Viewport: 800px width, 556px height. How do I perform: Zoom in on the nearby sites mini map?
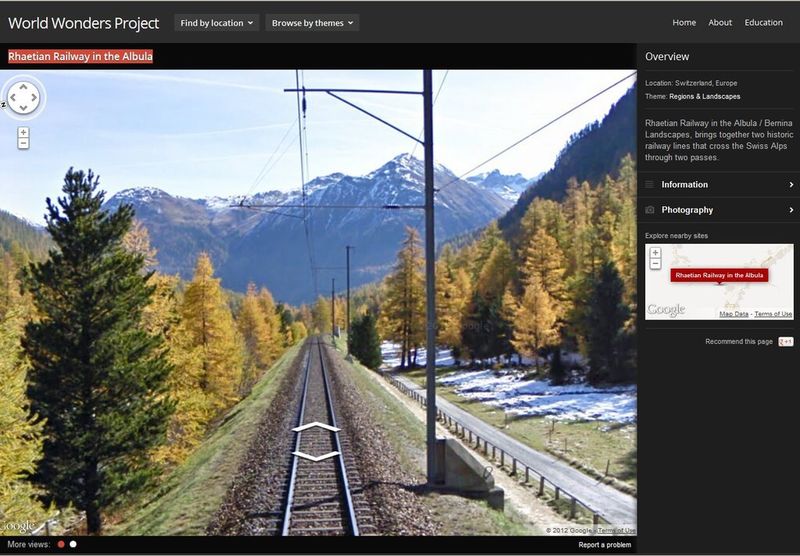tap(655, 252)
